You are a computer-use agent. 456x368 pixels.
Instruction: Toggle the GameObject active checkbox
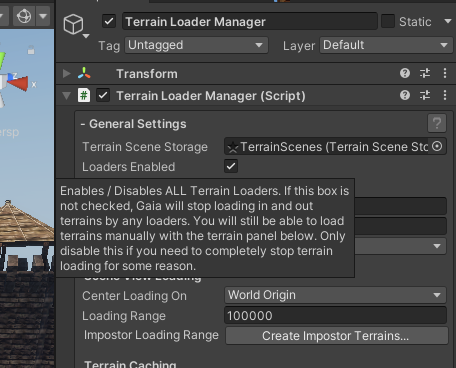point(109,21)
